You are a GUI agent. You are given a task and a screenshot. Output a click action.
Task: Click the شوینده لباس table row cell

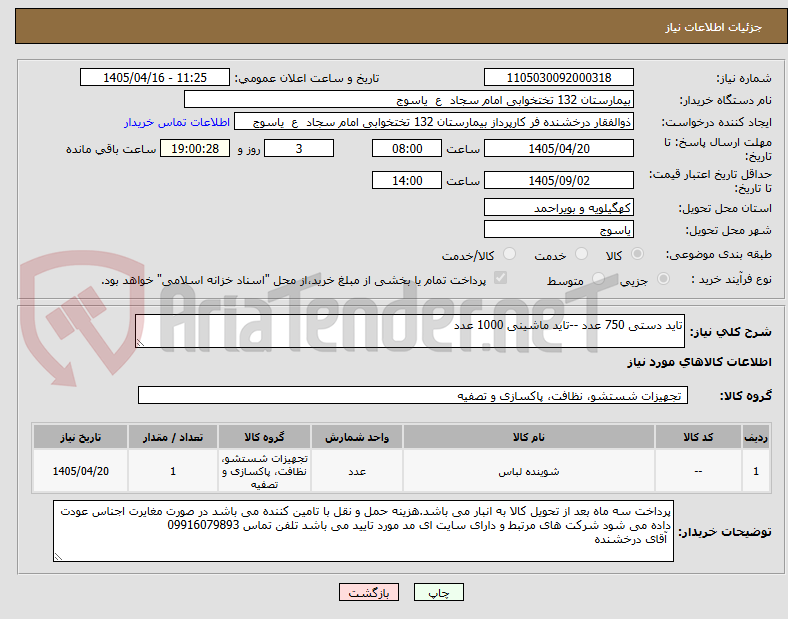(x=529, y=471)
